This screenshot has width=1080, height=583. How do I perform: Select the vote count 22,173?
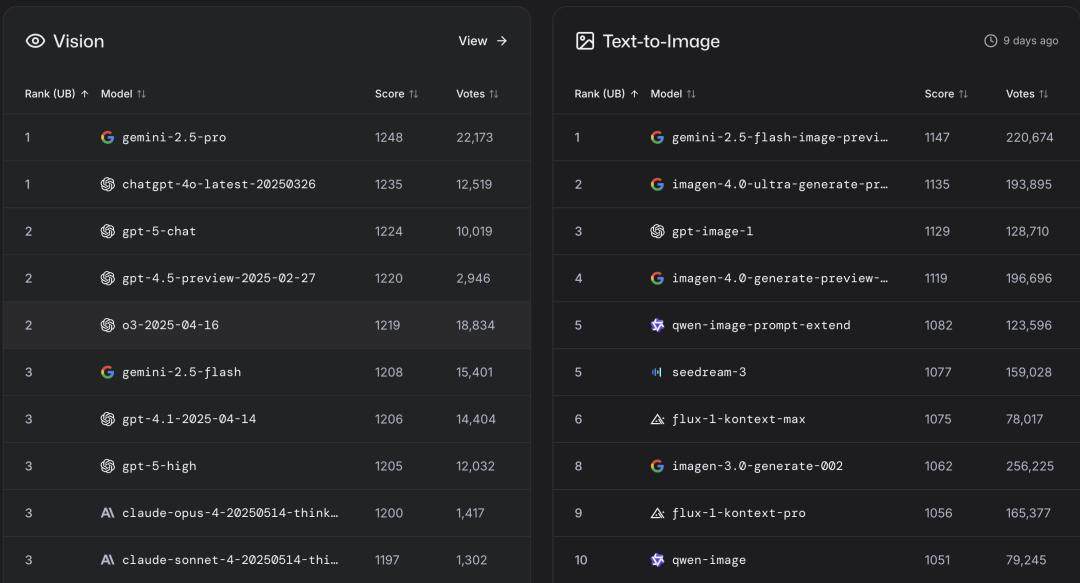(475, 137)
